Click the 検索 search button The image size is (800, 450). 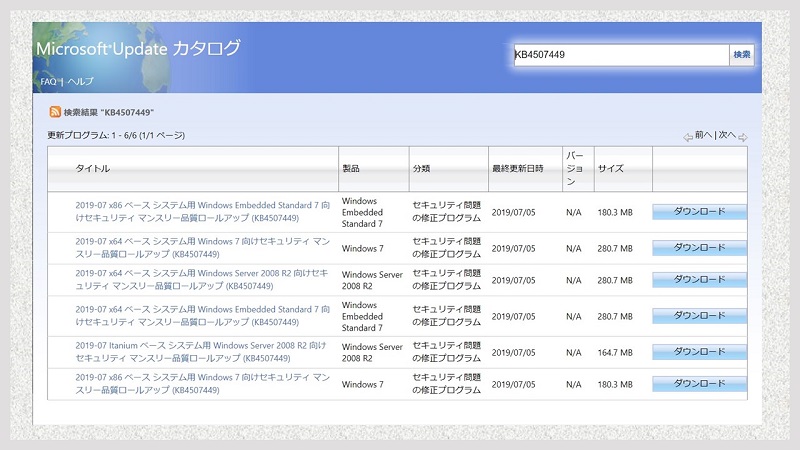742,55
